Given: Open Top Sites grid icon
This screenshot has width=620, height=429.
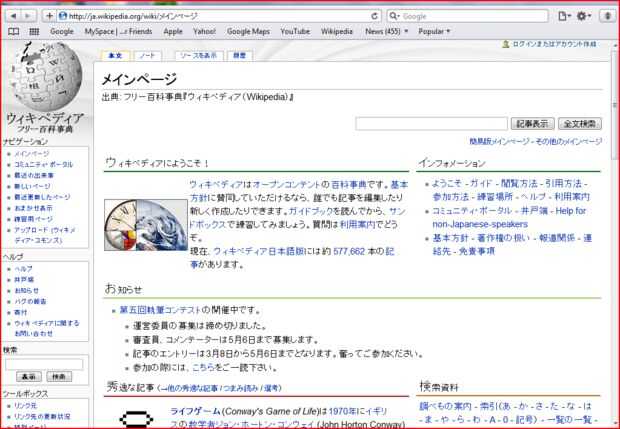Looking at the screenshot, I should pyautogui.click(x=34, y=32).
